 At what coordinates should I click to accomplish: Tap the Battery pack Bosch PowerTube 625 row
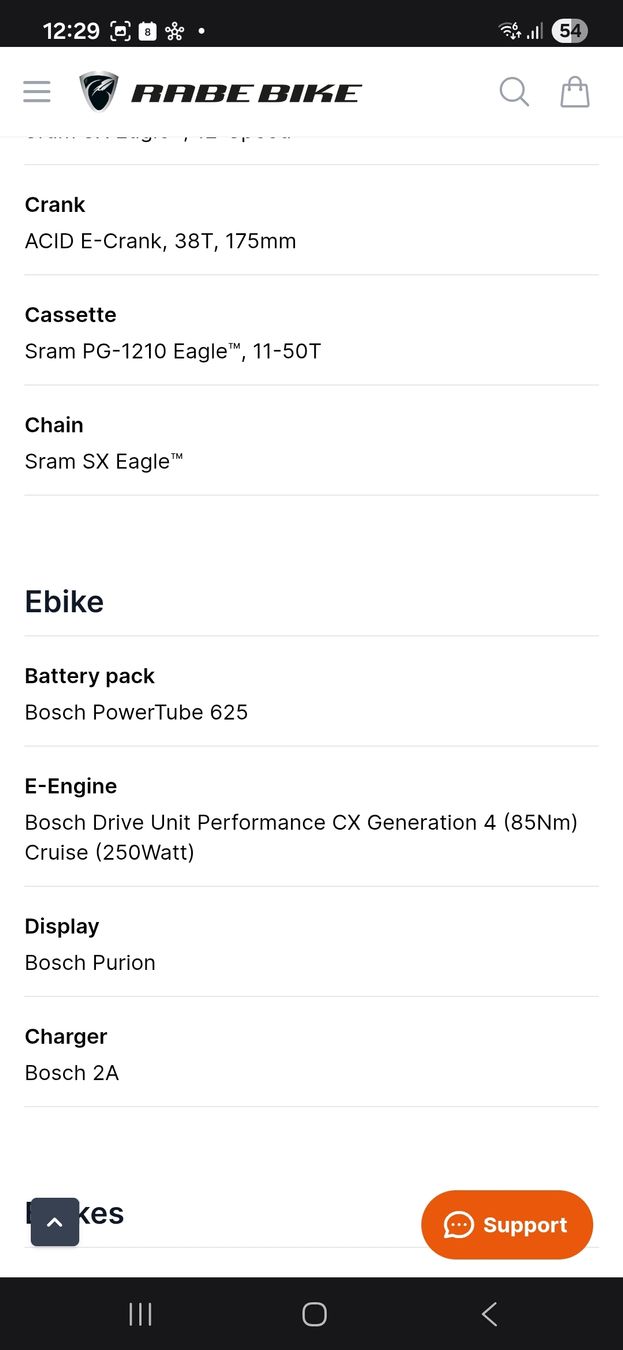coord(311,694)
